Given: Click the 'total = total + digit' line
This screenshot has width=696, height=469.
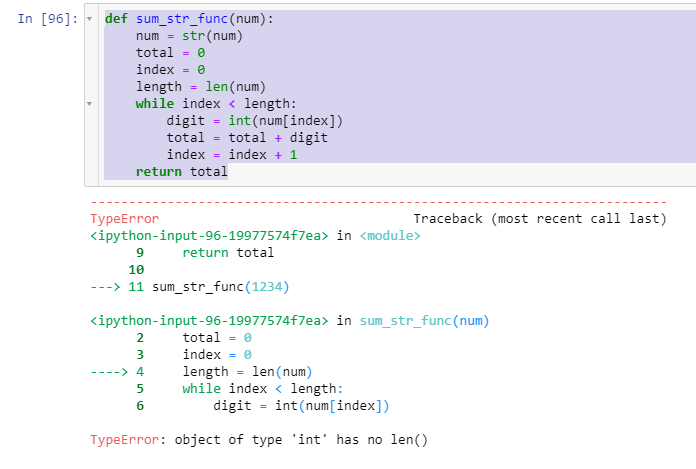Looking at the screenshot, I should (x=247, y=138).
